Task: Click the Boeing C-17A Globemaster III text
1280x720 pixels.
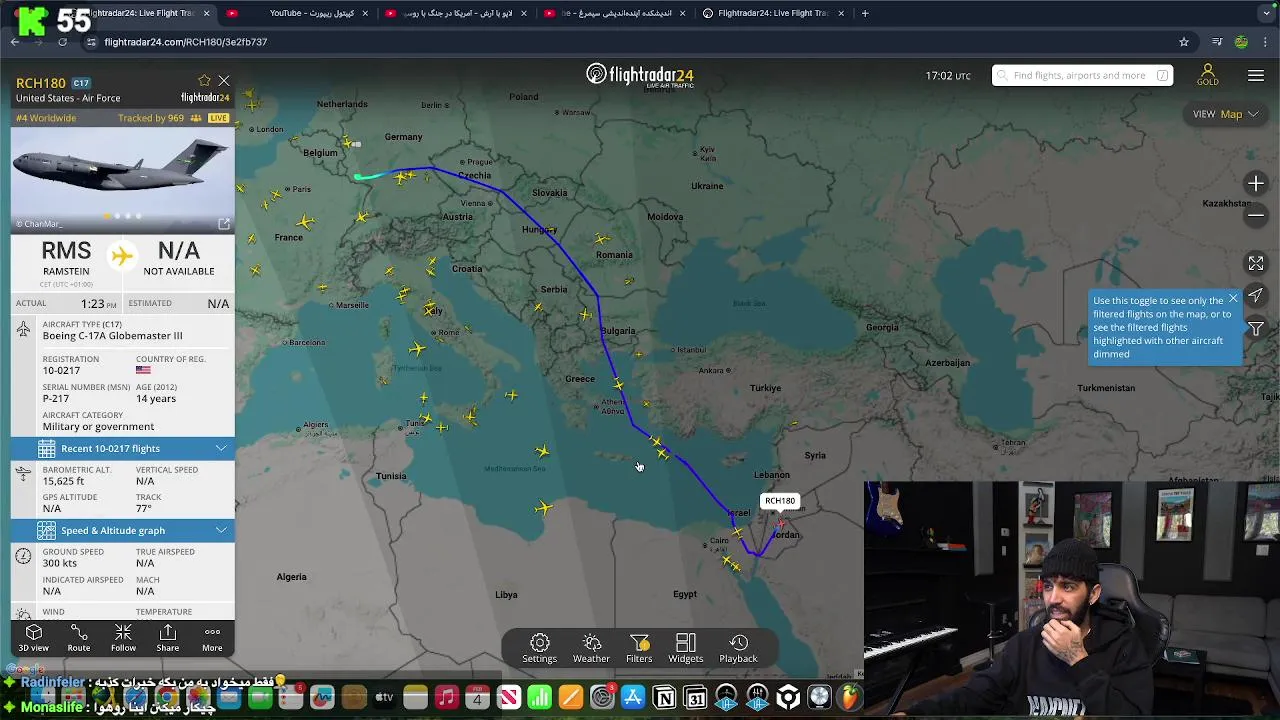Action: point(112,336)
